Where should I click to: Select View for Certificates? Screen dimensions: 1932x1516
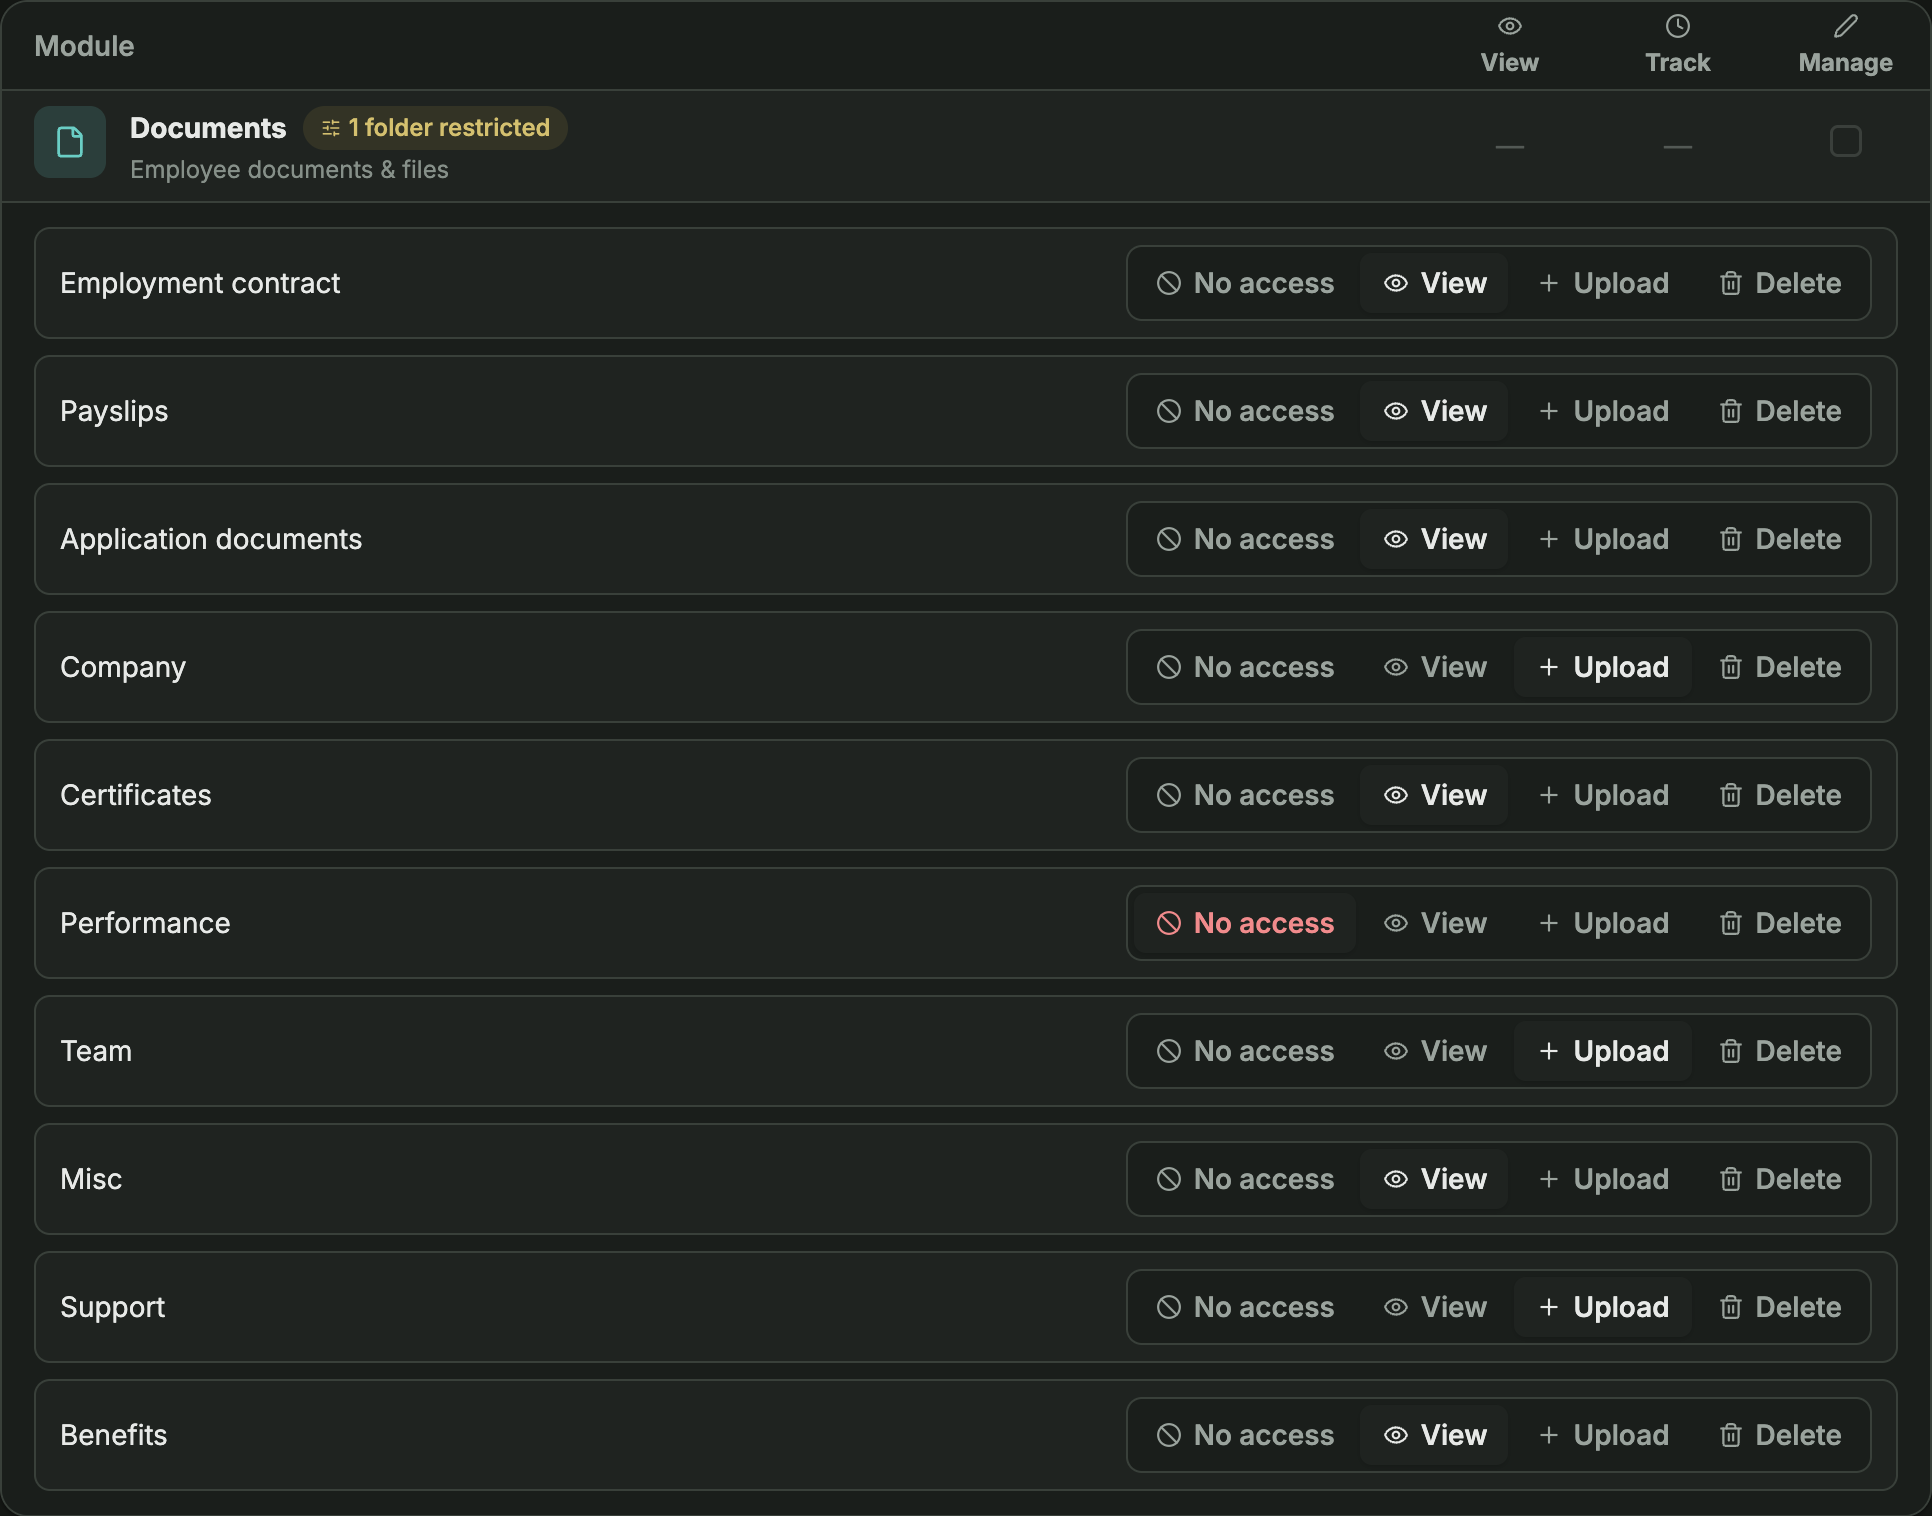[1434, 795]
